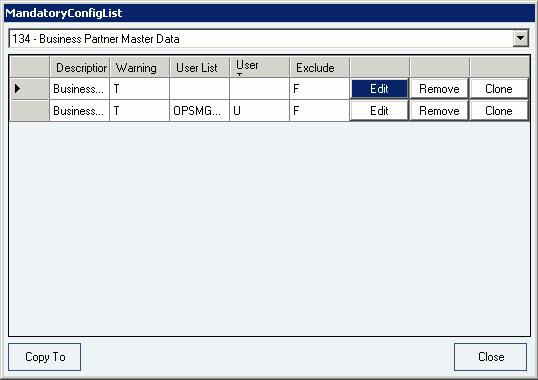The image size is (538, 380).
Task: Click the Business... description cell in the OPSMG row
Action: pos(80,111)
